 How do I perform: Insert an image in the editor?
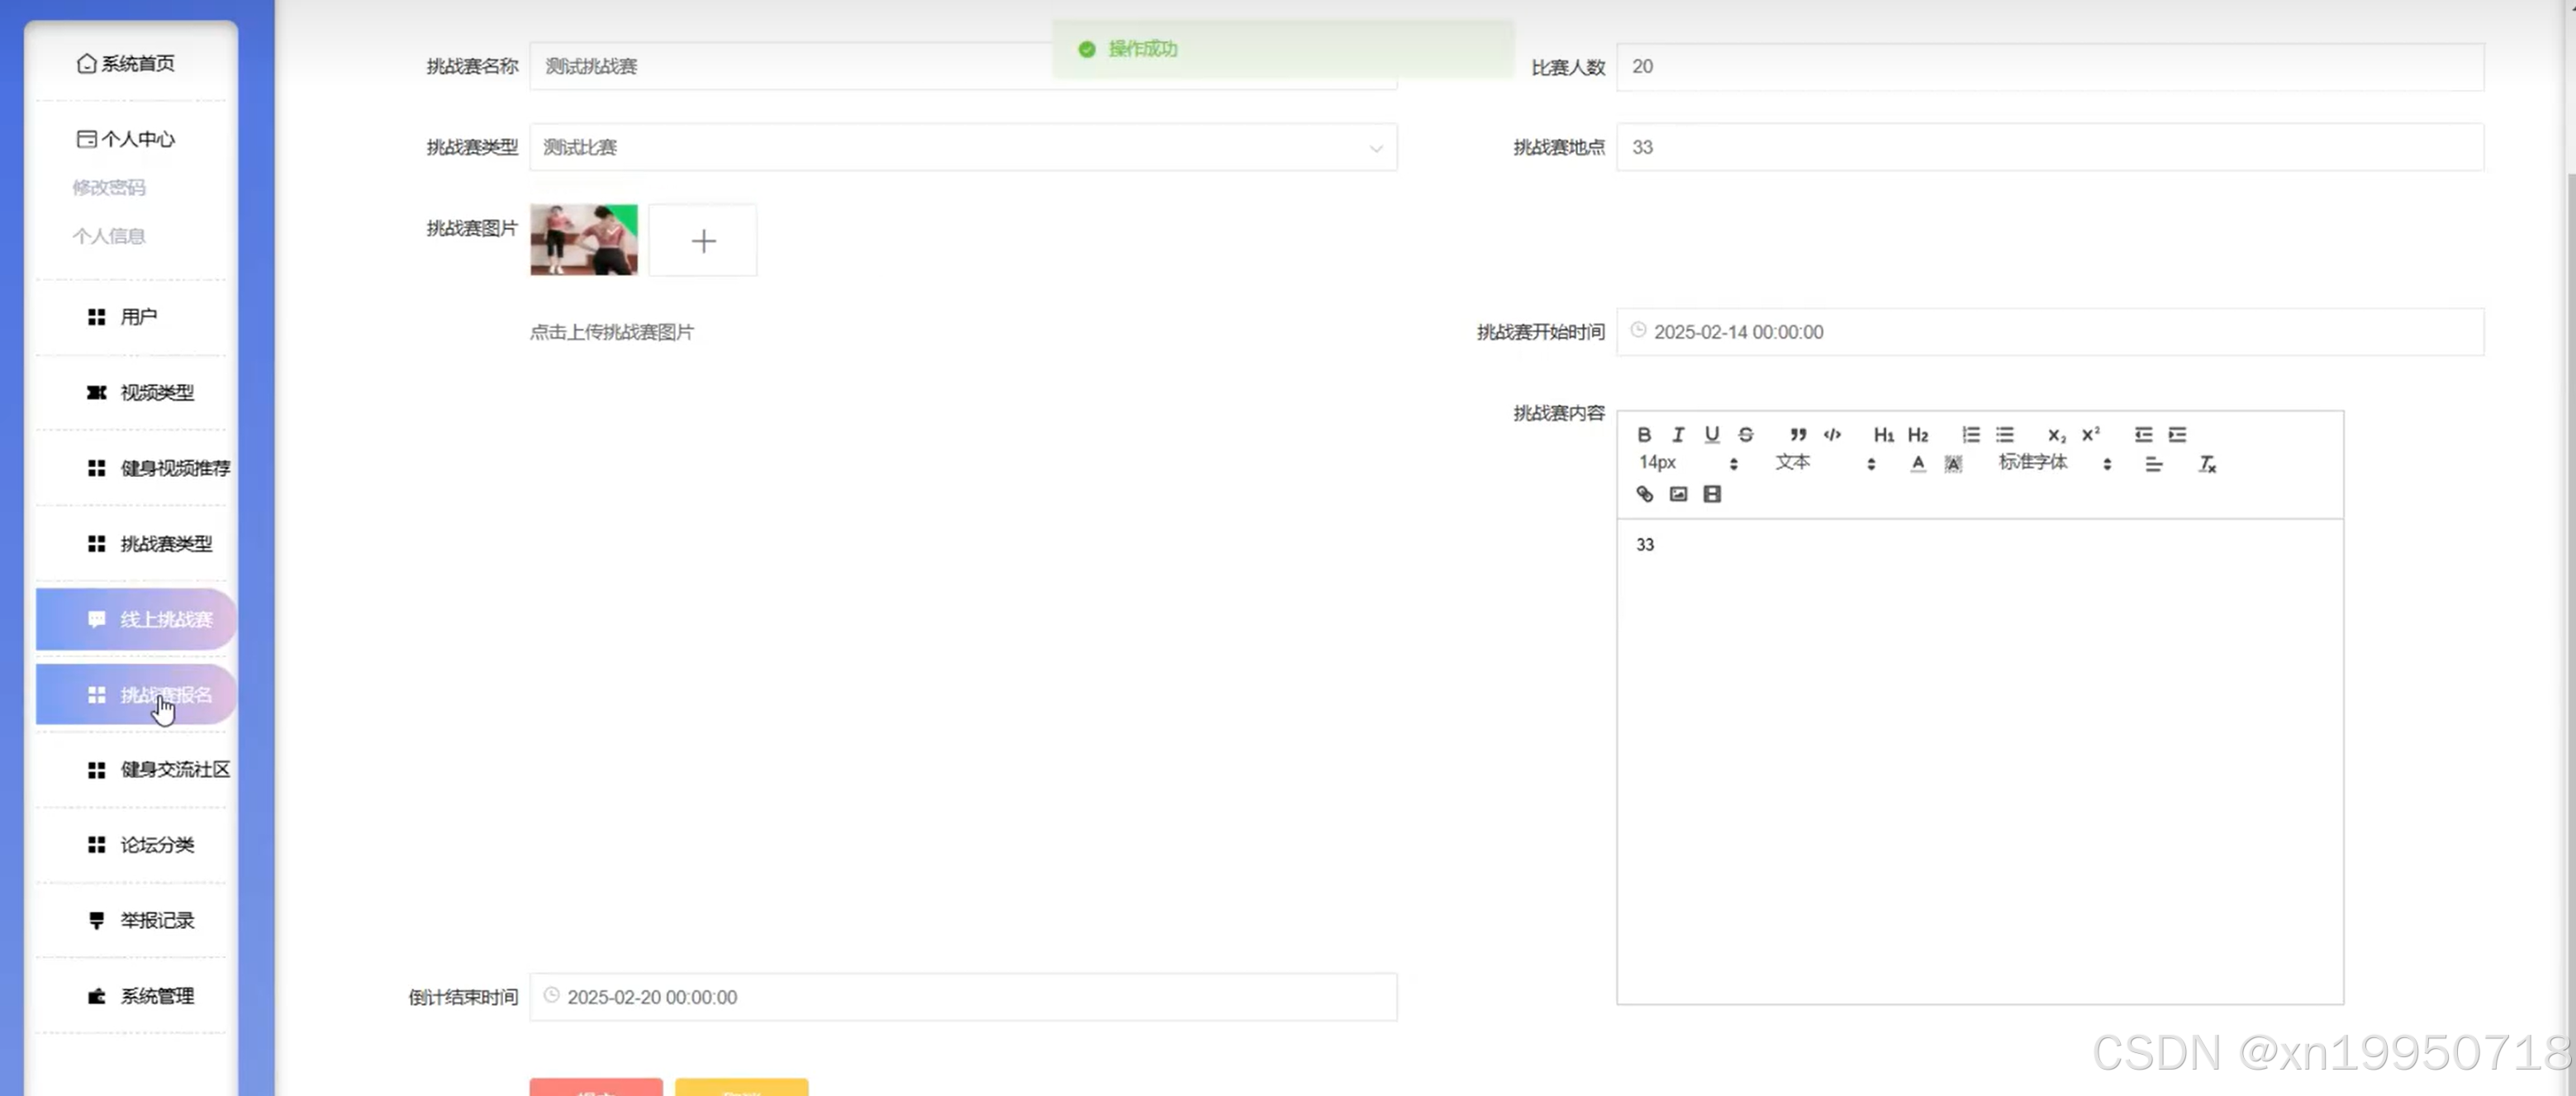(x=1678, y=494)
